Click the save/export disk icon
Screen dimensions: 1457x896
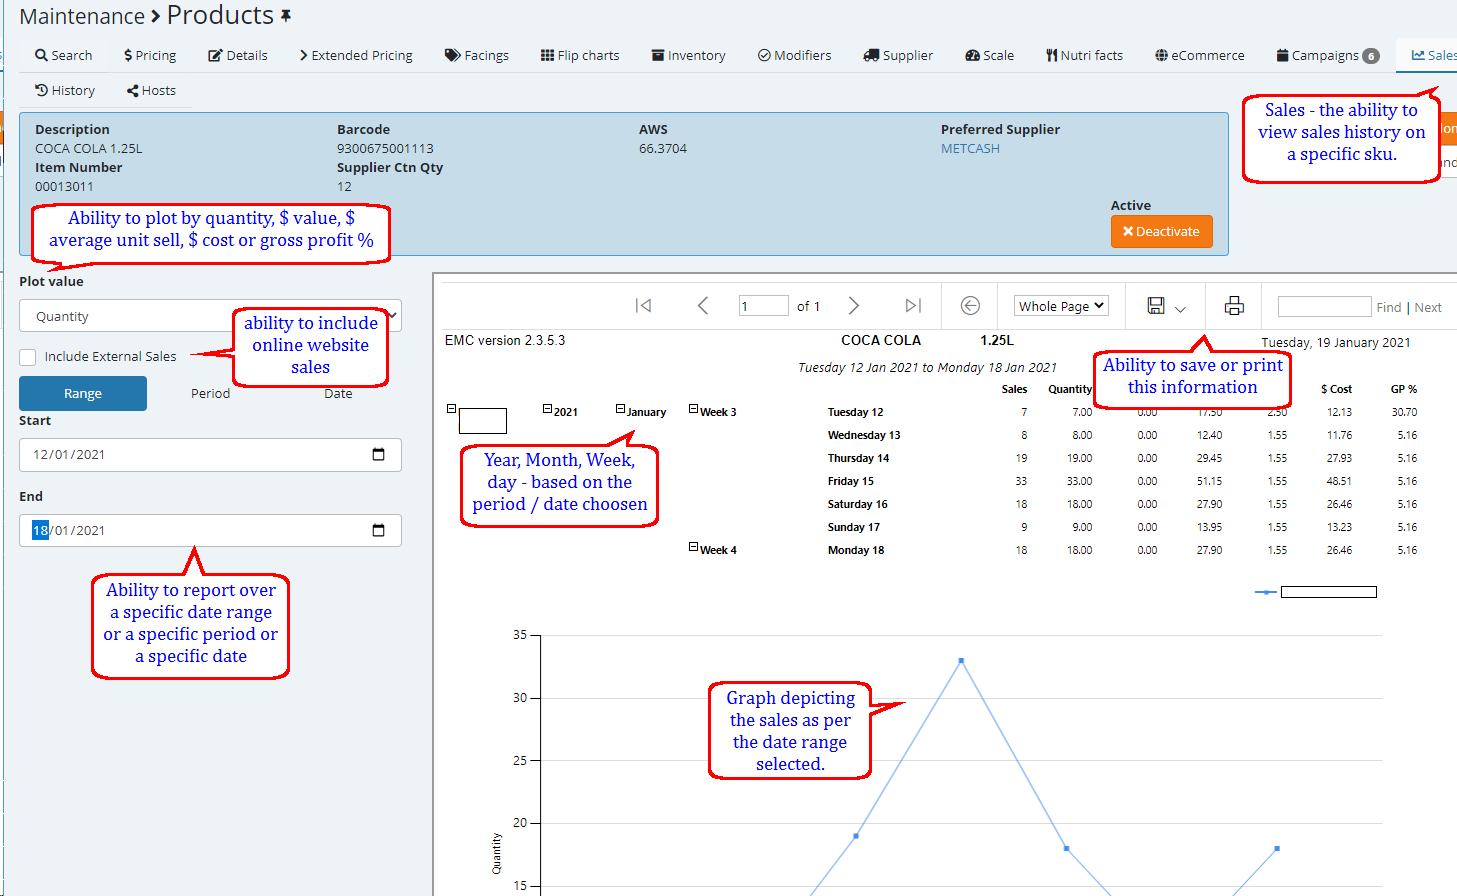(1156, 306)
